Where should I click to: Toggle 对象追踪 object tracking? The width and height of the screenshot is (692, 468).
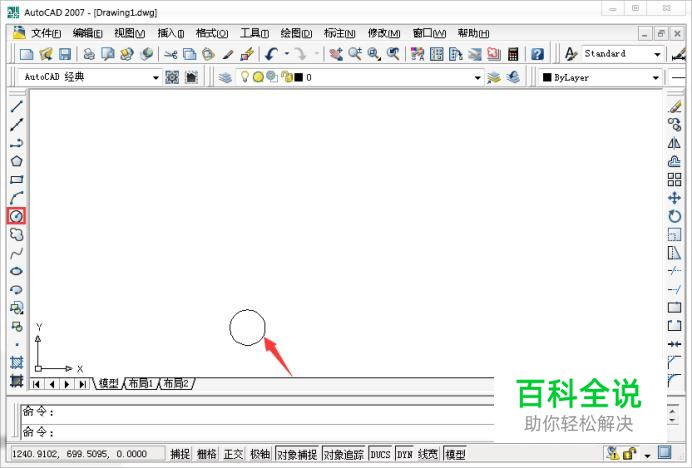pos(344,454)
